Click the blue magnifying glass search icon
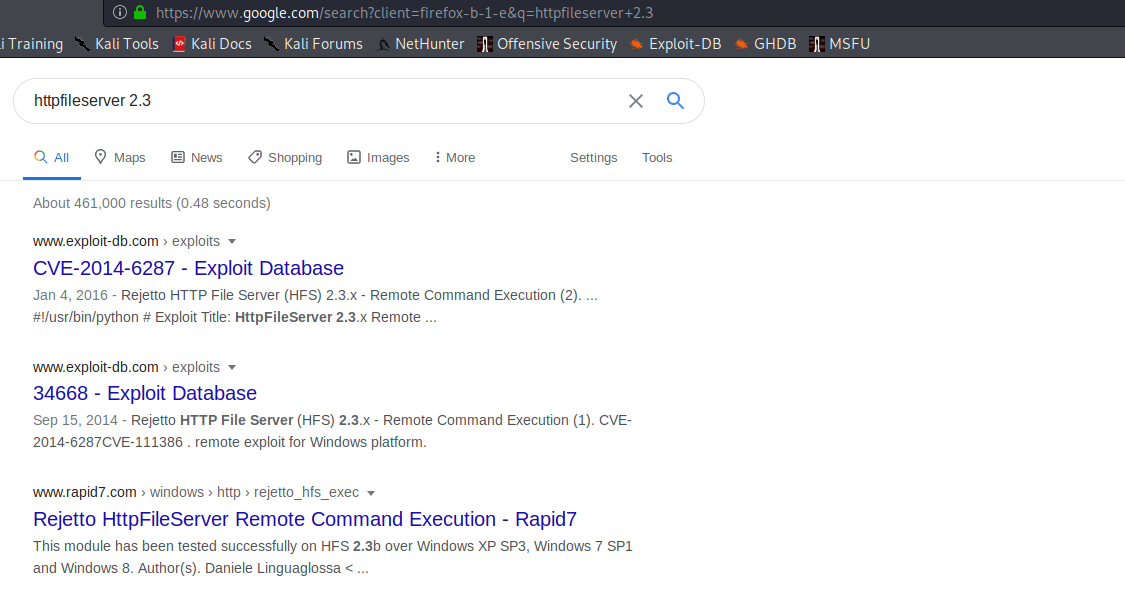Screen dimensions: 1125x606 click(x=675, y=100)
